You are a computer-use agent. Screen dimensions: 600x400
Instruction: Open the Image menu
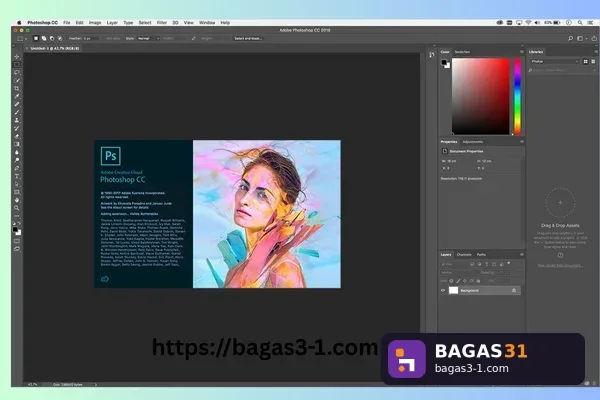click(x=95, y=23)
